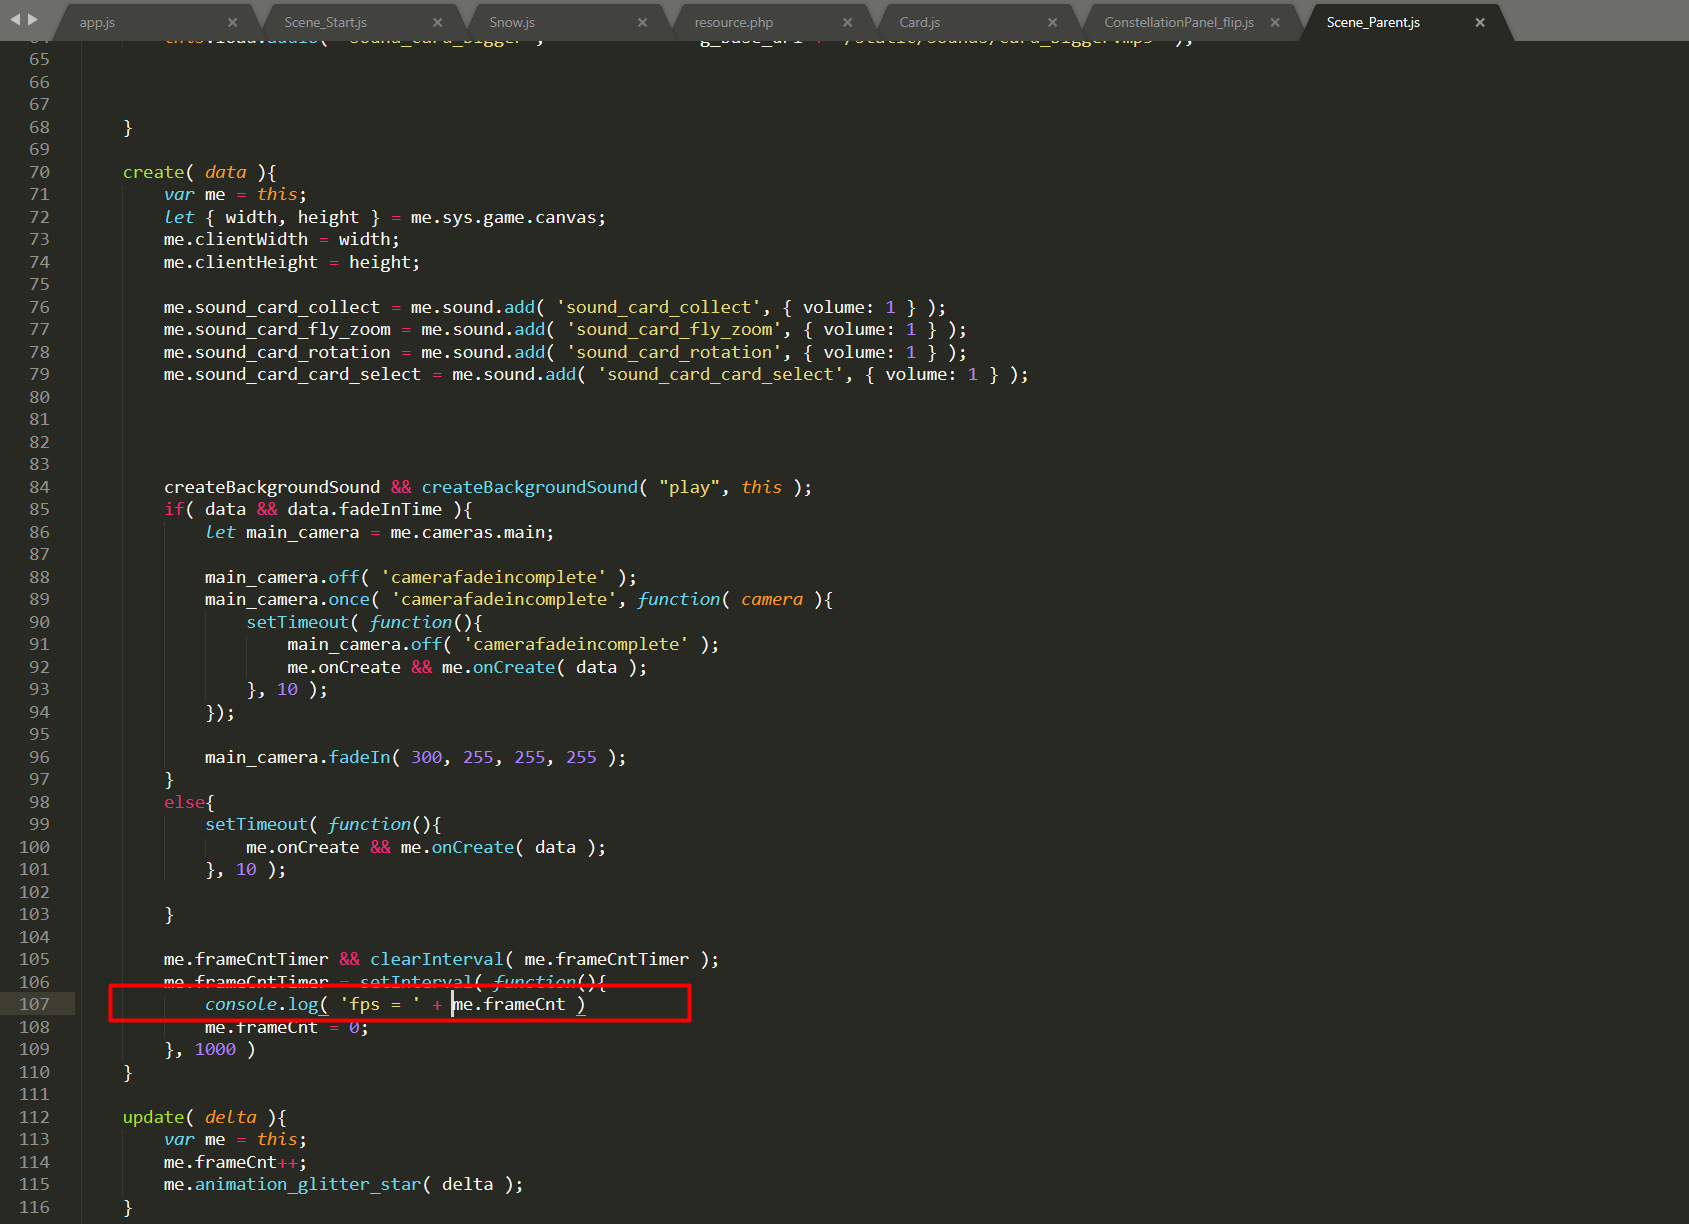The width and height of the screenshot is (1689, 1224).
Task: Click the 'clearInterval' function call
Action: click(437, 959)
